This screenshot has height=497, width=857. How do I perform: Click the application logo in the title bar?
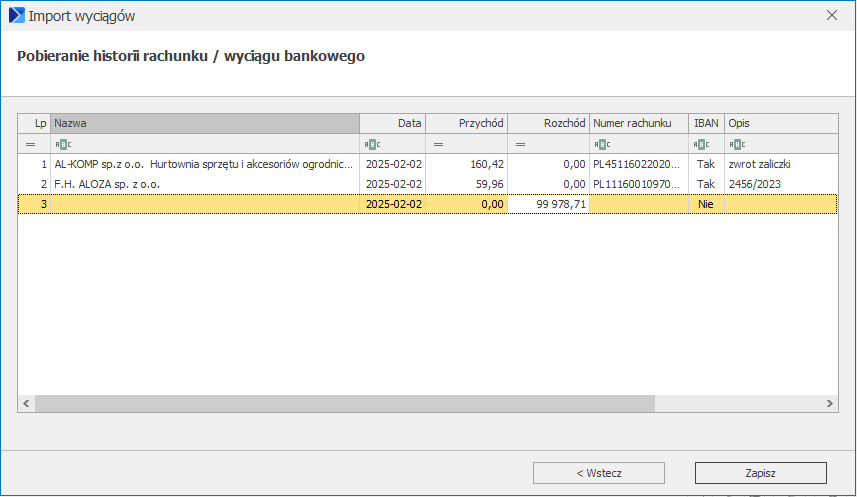pos(16,16)
